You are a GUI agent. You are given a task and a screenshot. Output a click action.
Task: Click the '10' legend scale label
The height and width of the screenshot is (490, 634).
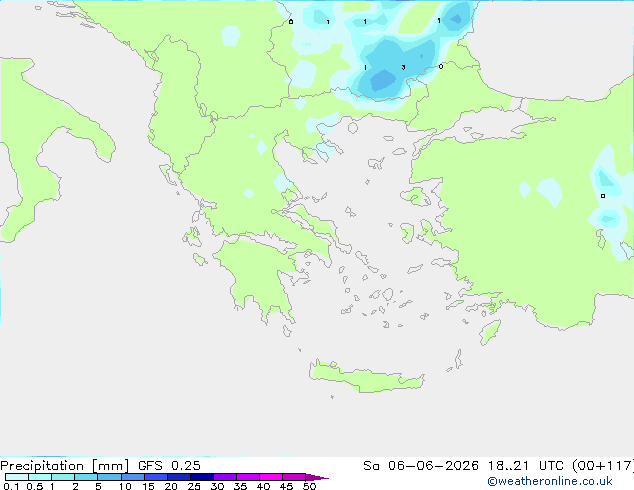125,486
